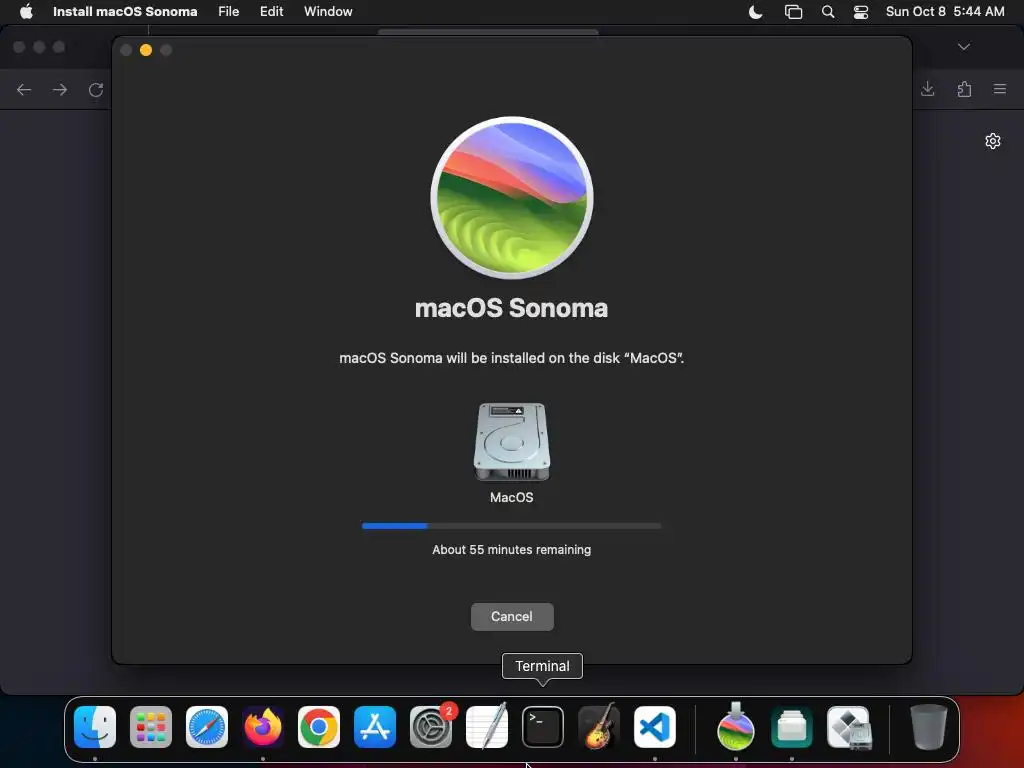Launch Google Chrome from the Dock
This screenshot has width=1024, height=768.
coord(319,727)
